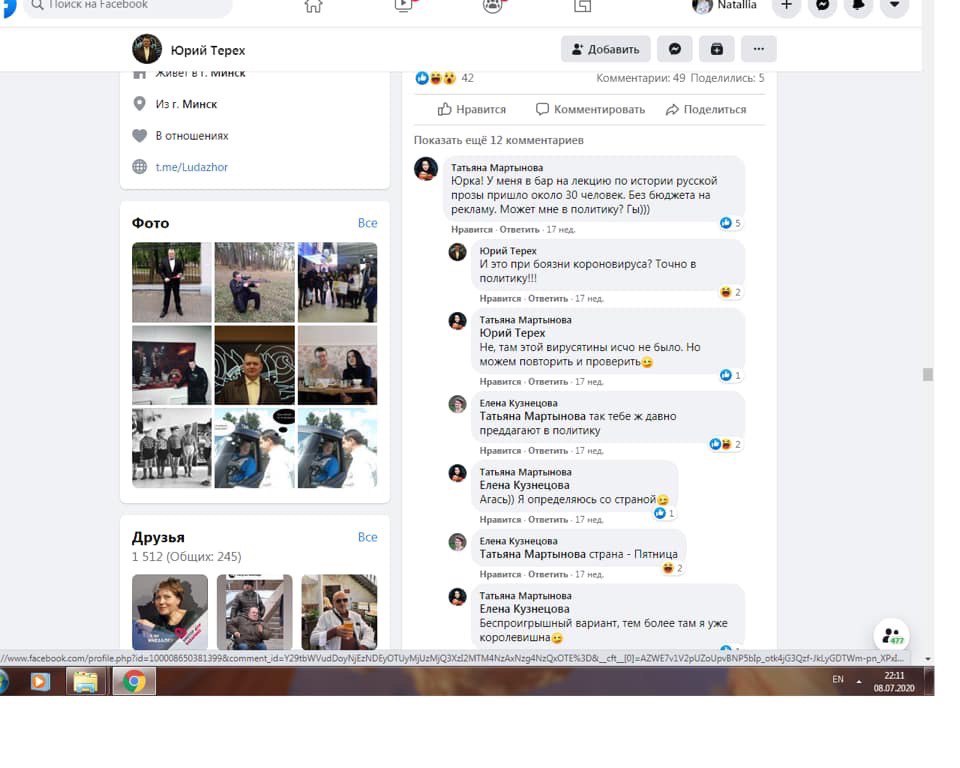Open the three-dot profile options menu
960x768 pixels.
click(759, 49)
